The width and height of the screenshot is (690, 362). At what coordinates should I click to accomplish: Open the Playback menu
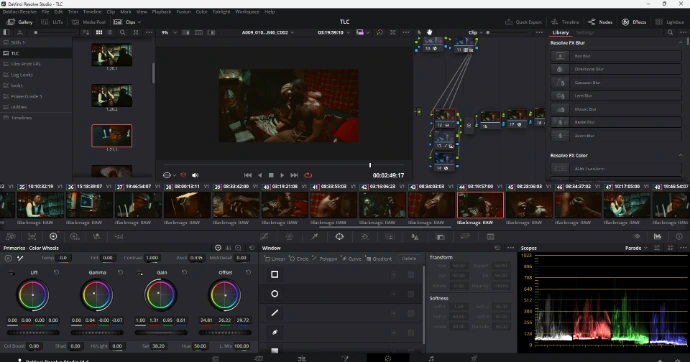(x=161, y=12)
